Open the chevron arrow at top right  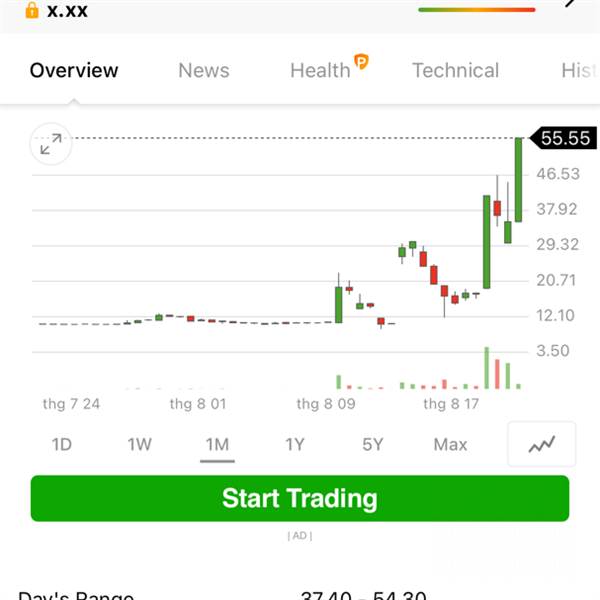[x=570, y=3]
